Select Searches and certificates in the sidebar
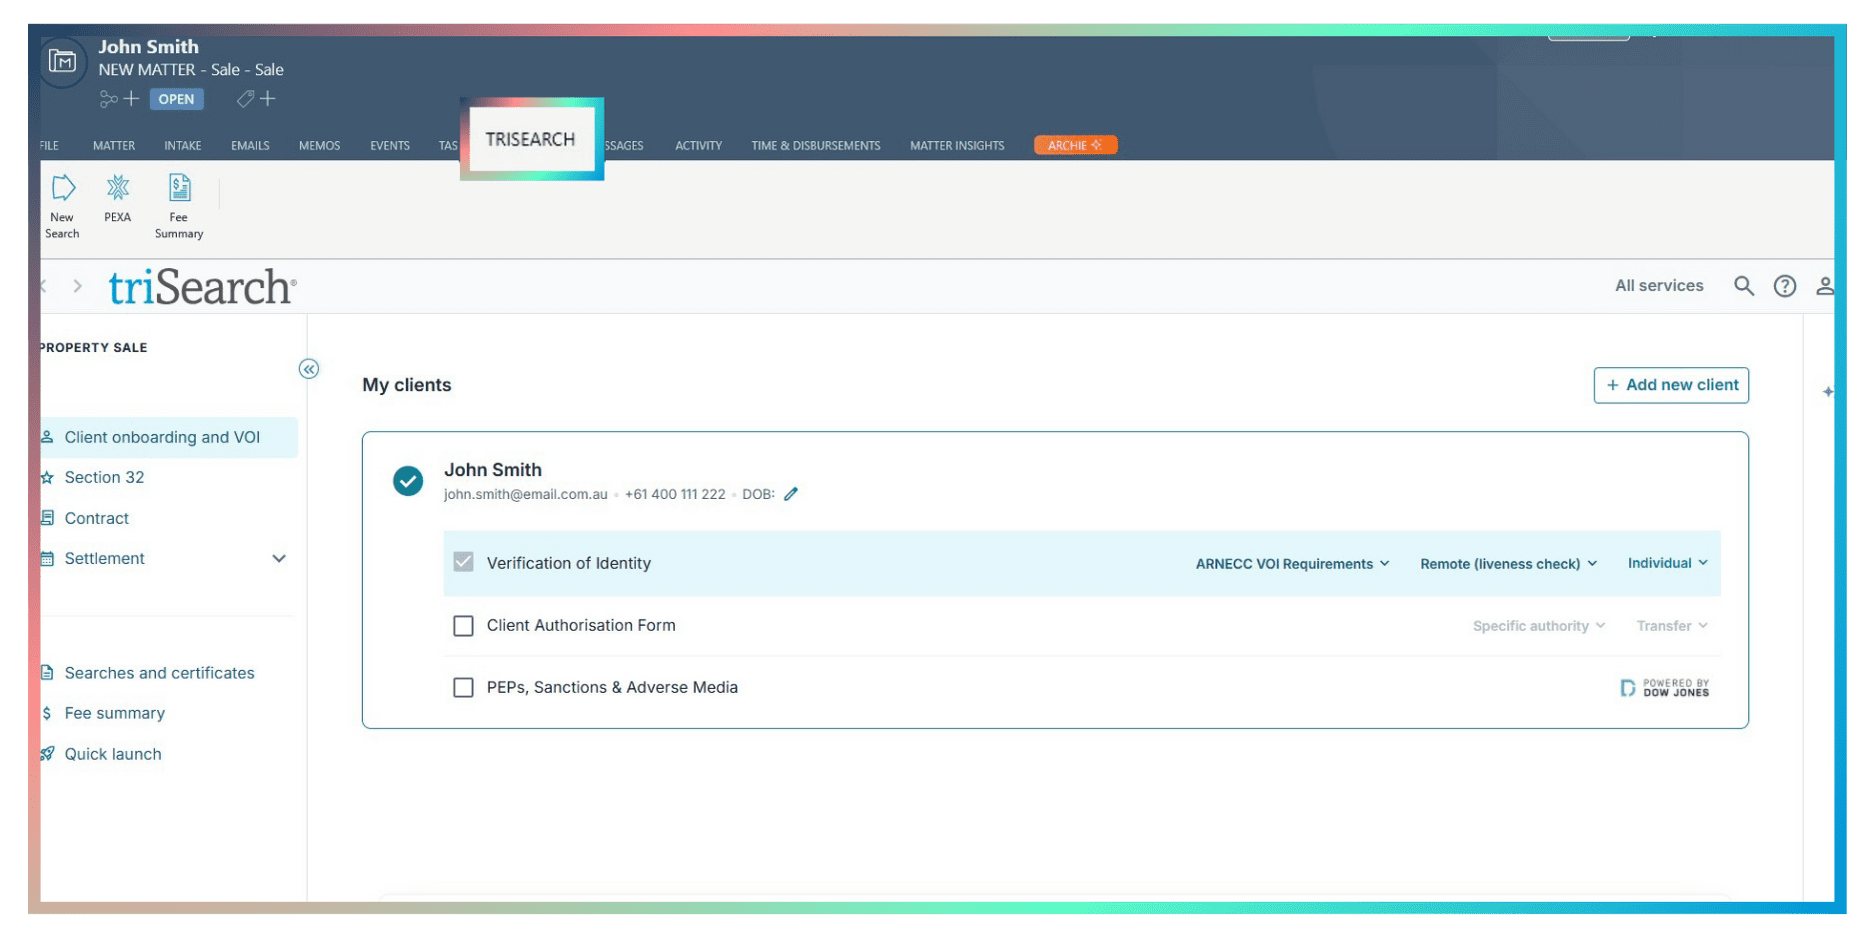 pyautogui.click(x=159, y=673)
